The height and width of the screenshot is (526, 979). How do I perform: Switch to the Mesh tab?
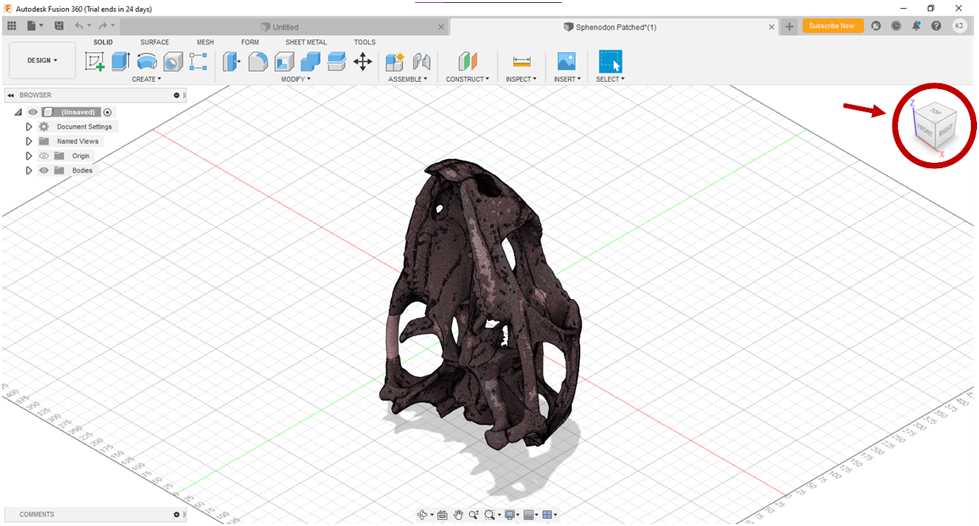tap(205, 42)
